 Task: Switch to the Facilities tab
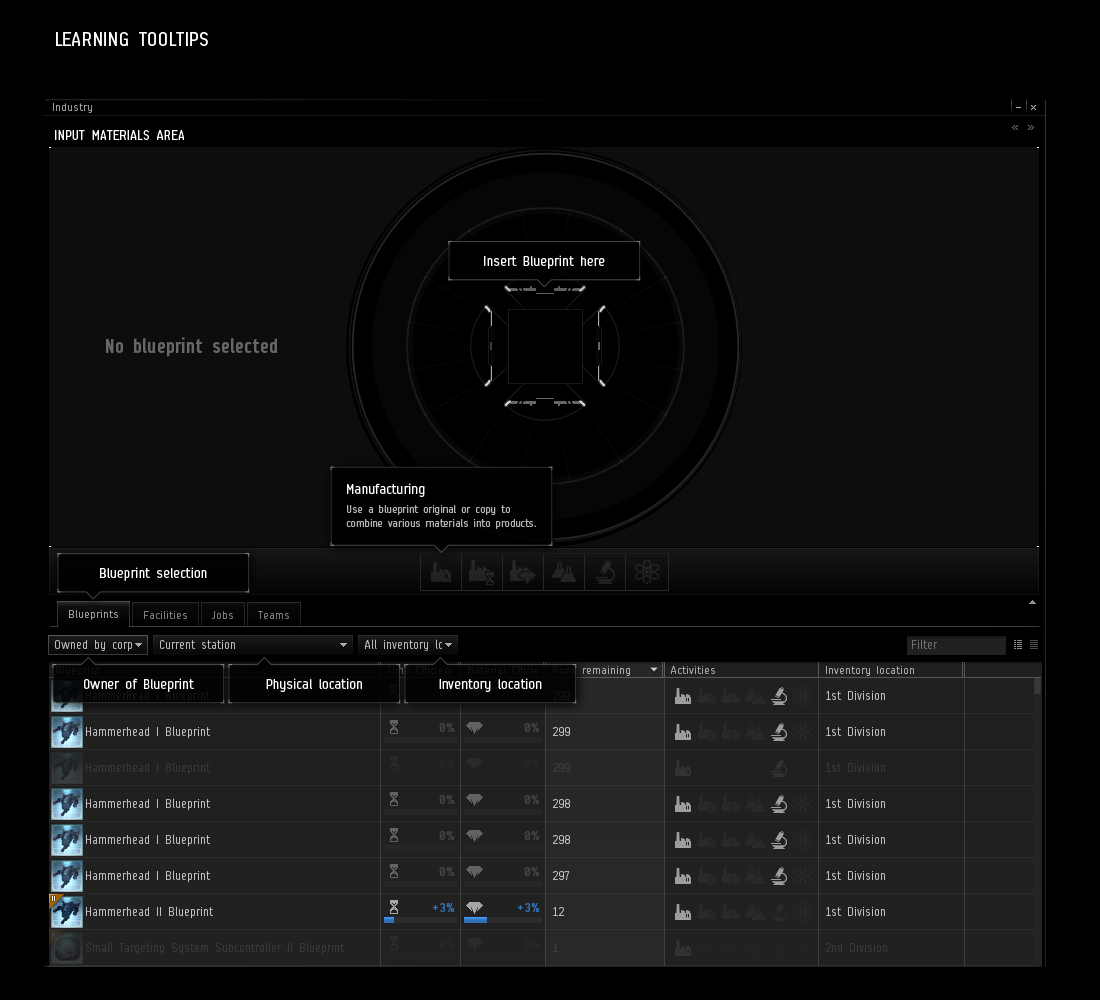tap(165, 615)
